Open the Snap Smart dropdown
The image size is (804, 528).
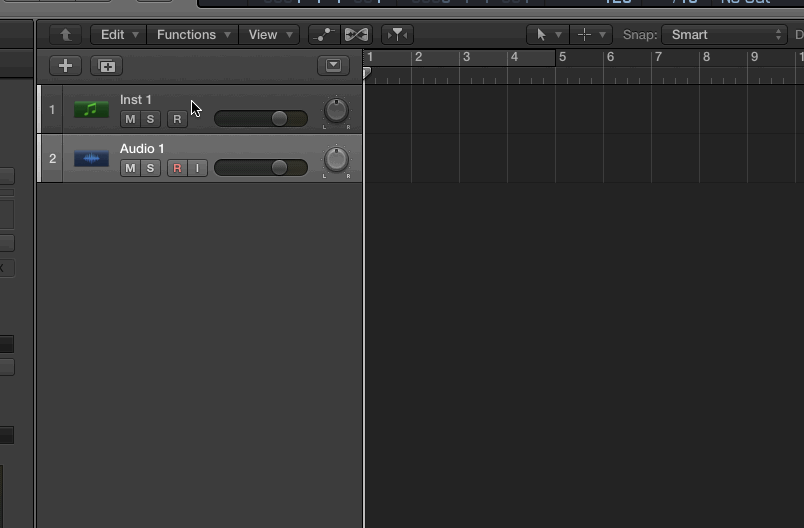(725, 35)
